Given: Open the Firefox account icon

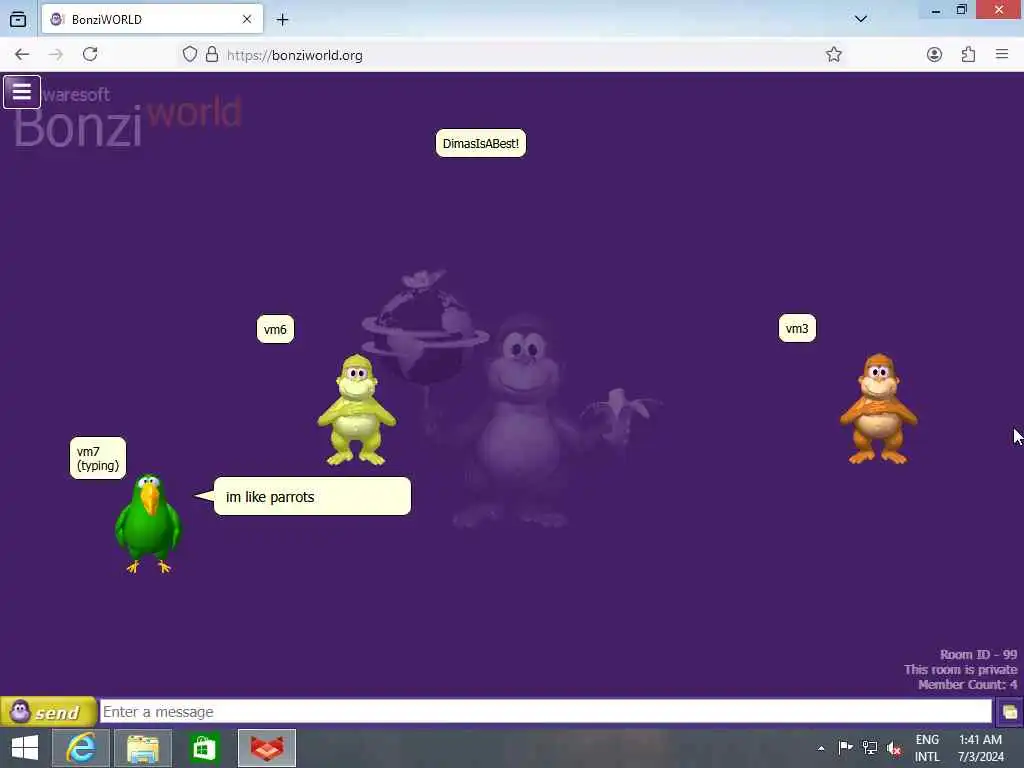Looking at the screenshot, I should click(935, 54).
